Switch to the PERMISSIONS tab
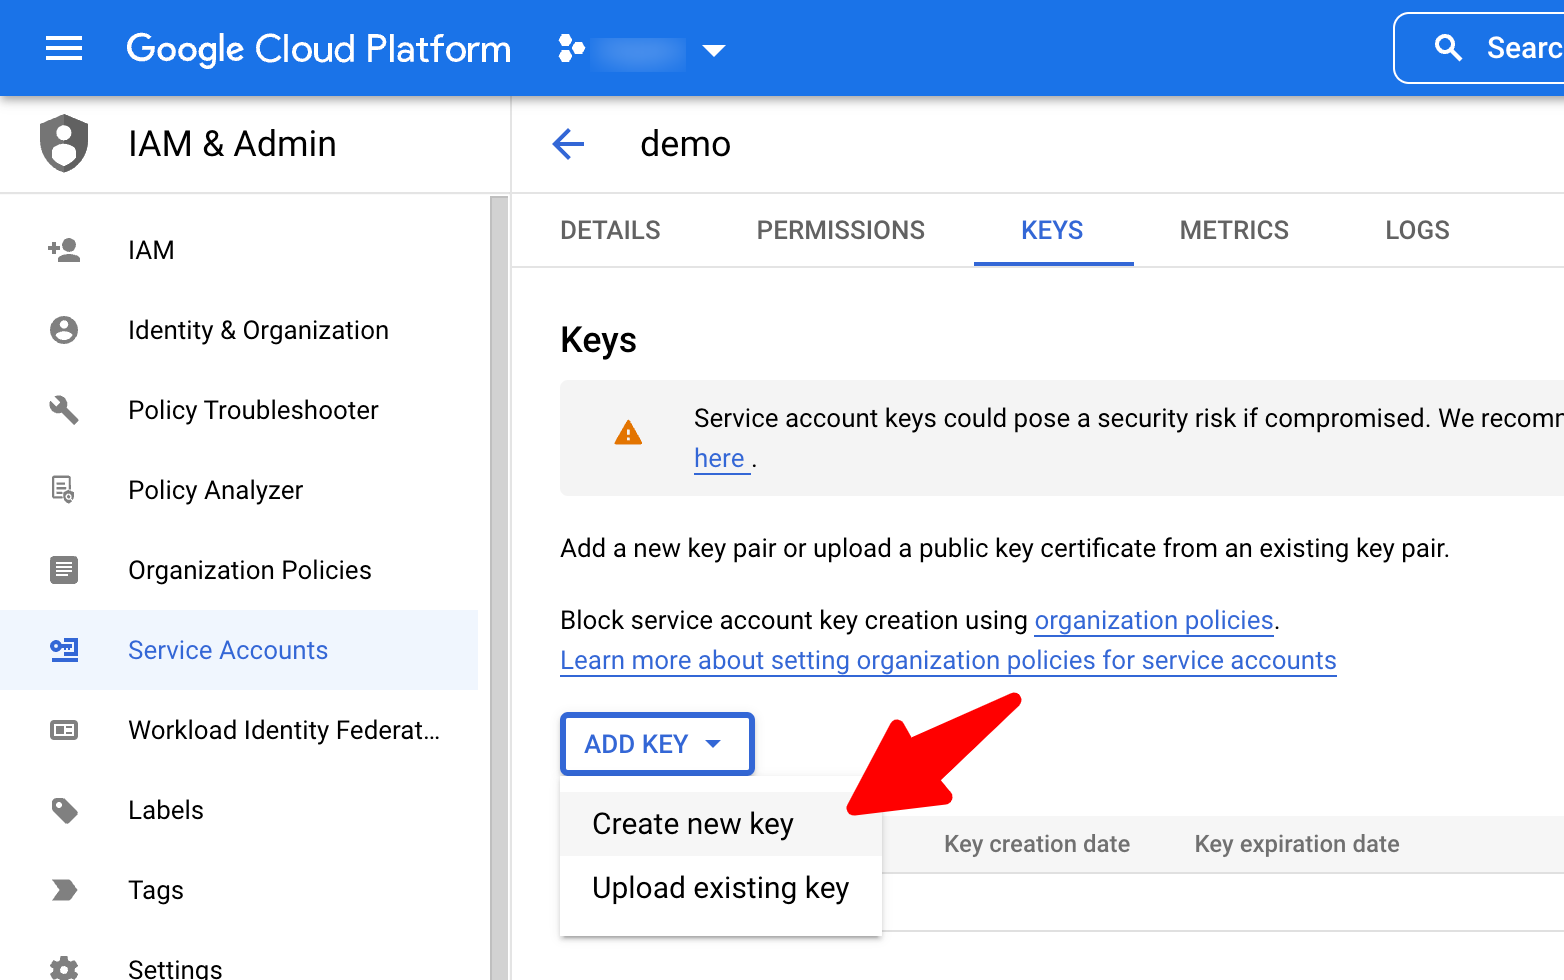The image size is (1564, 980). [840, 230]
